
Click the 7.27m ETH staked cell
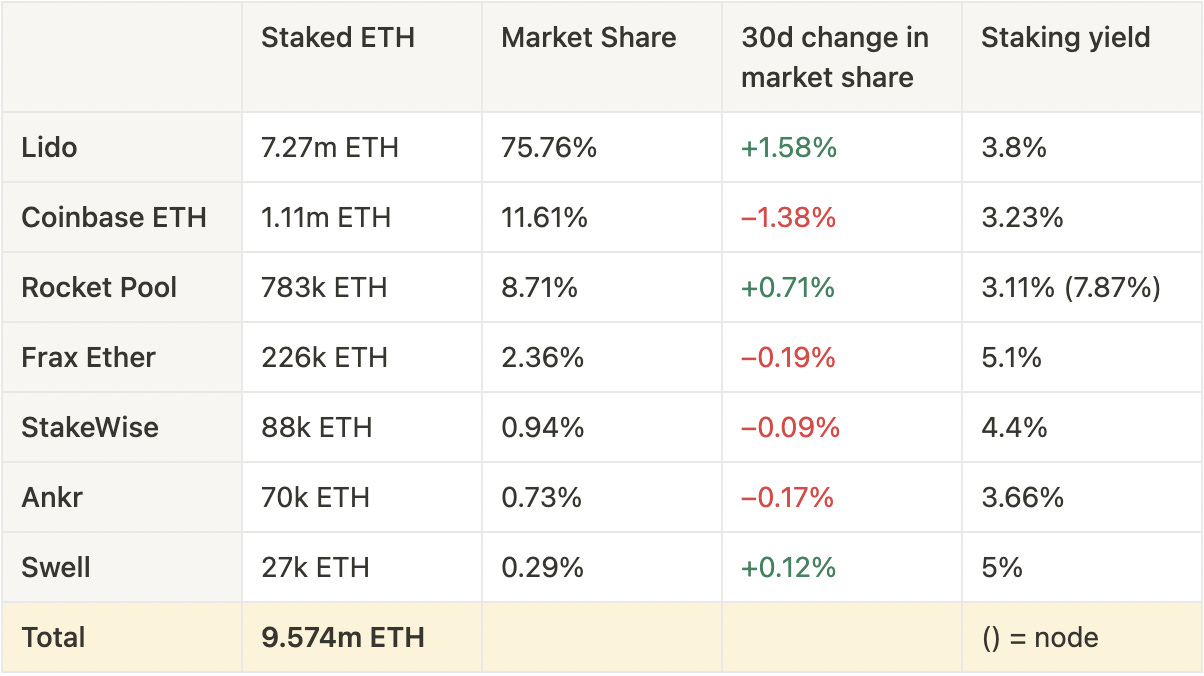tap(329, 148)
